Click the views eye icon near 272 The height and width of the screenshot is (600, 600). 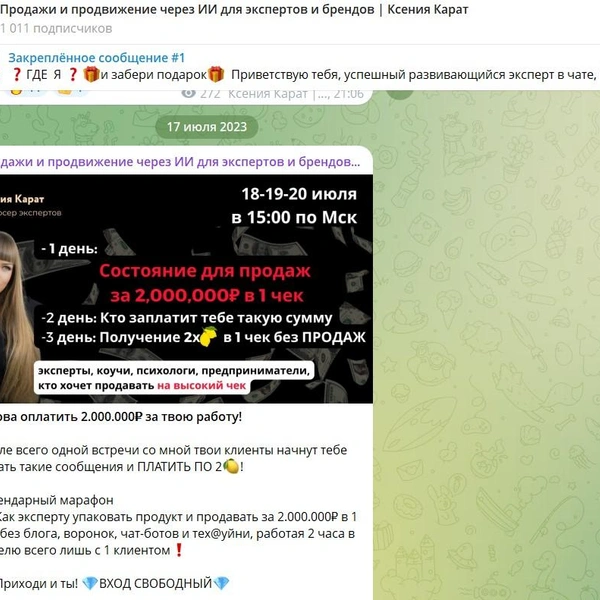pos(188,93)
